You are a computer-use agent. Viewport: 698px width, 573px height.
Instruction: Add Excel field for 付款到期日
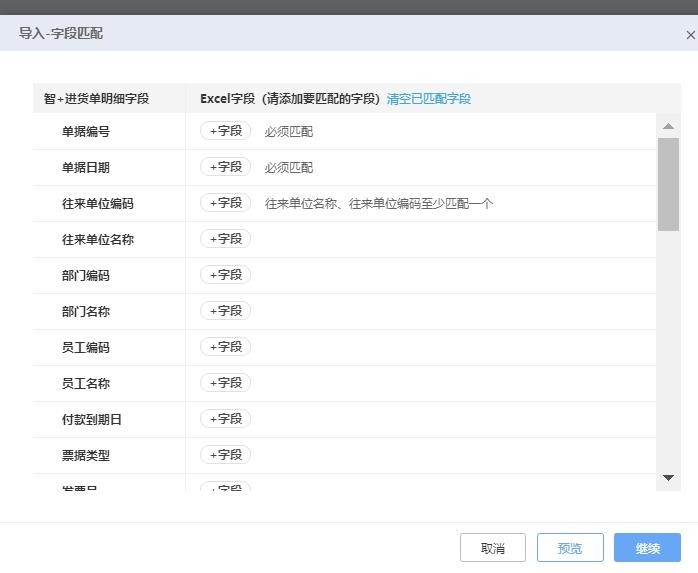pyautogui.click(x=225, y=419)
